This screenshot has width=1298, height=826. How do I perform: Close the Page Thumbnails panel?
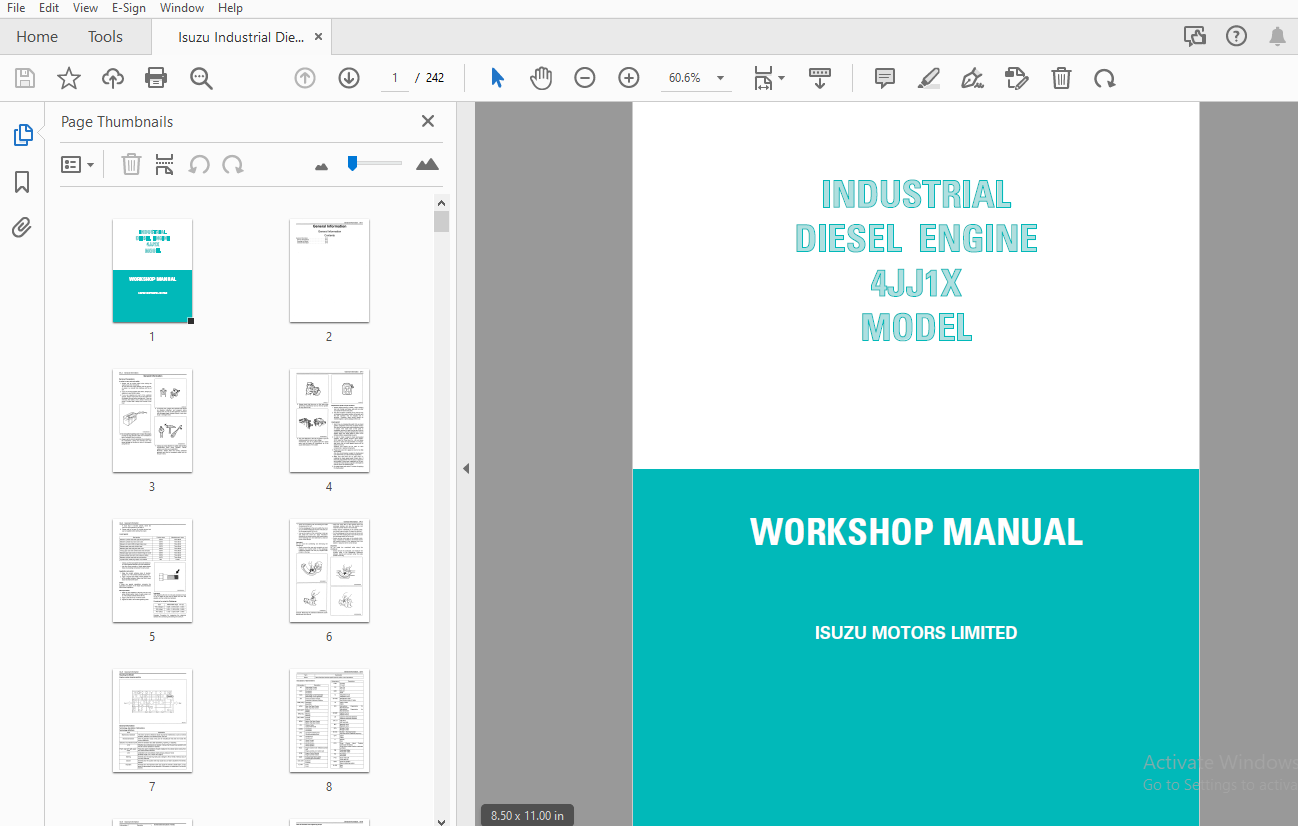[x=428, y=121]
